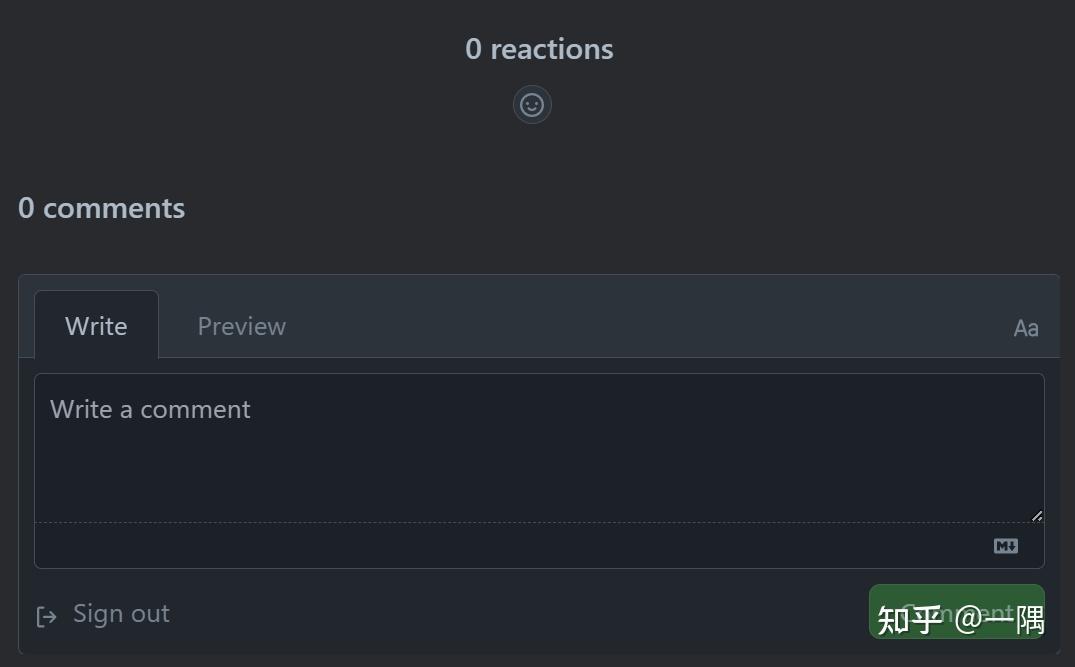Screen dimensions: 1075x667
Task: Click the "Write a comment" placeholder text
Action: [x=150, y=410]
